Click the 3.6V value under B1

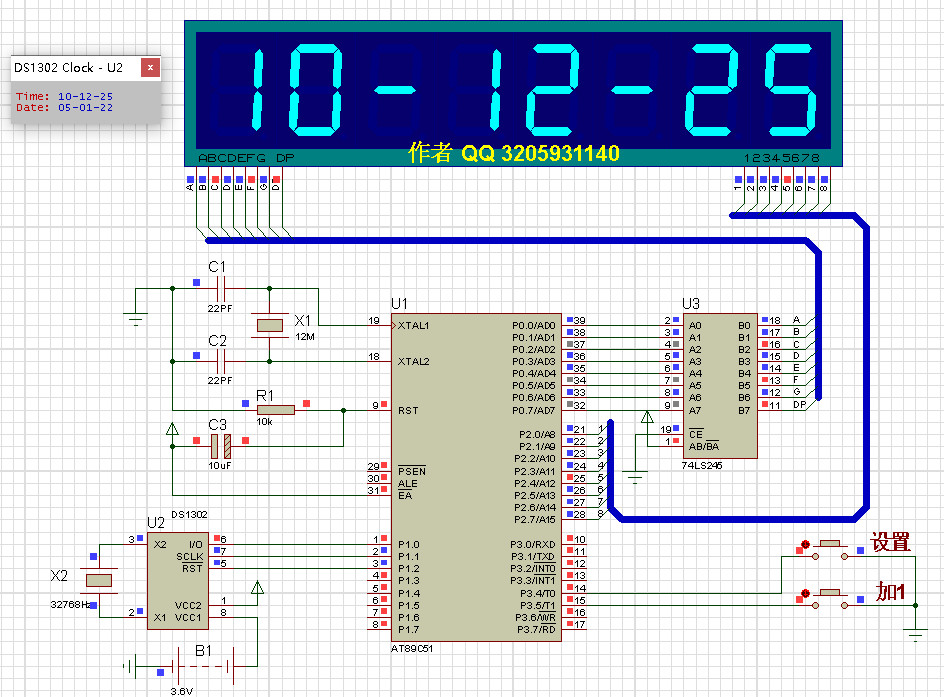point(182,692)
